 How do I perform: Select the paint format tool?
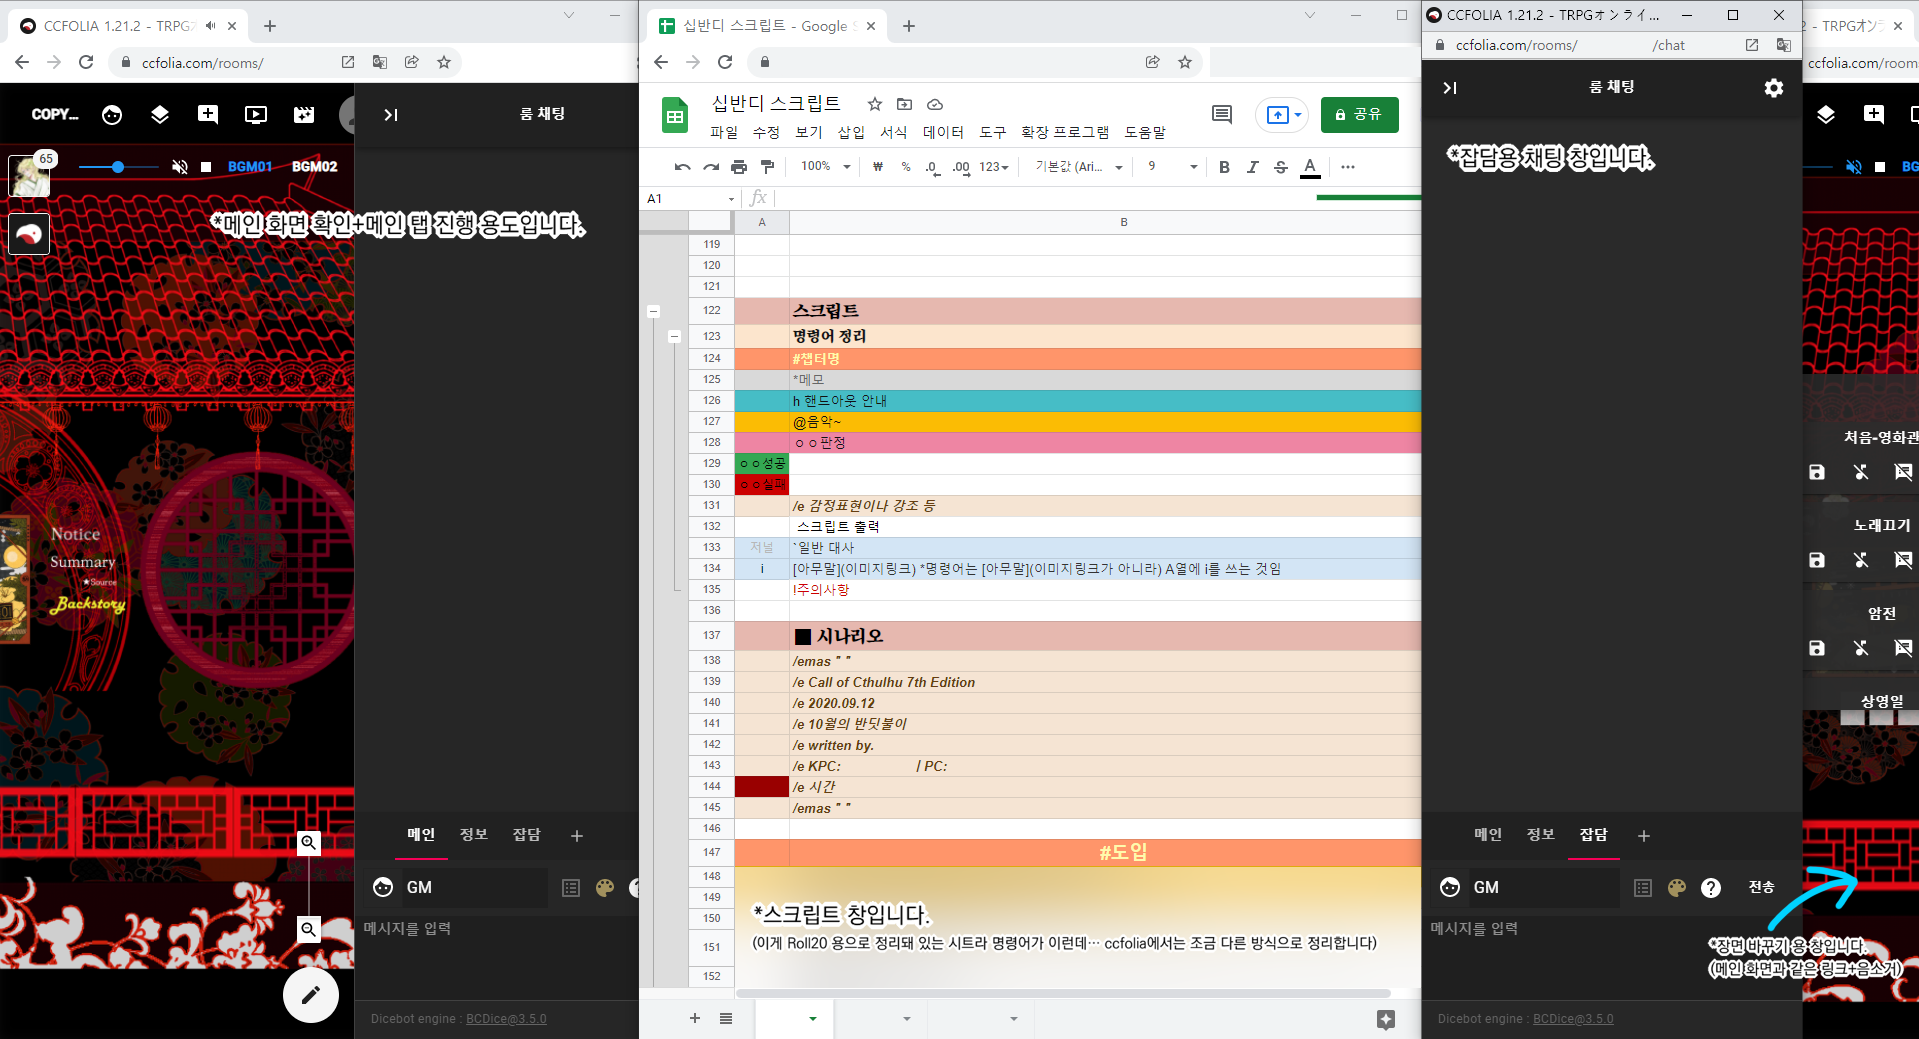click(x=767, y=167)
